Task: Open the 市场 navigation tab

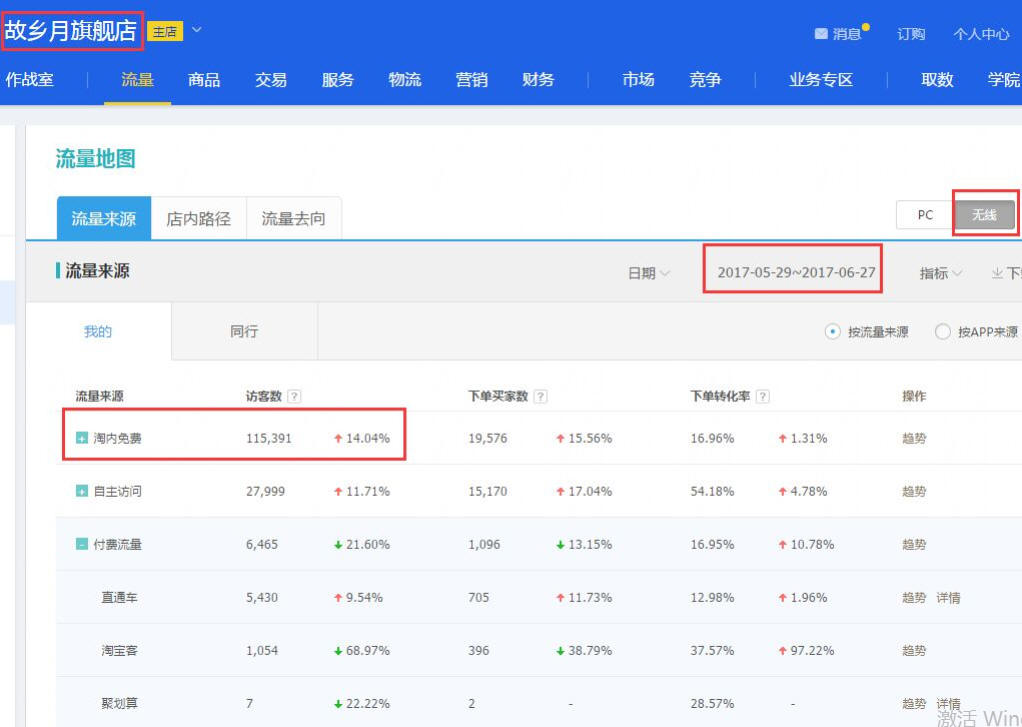Action: point(638,80)
